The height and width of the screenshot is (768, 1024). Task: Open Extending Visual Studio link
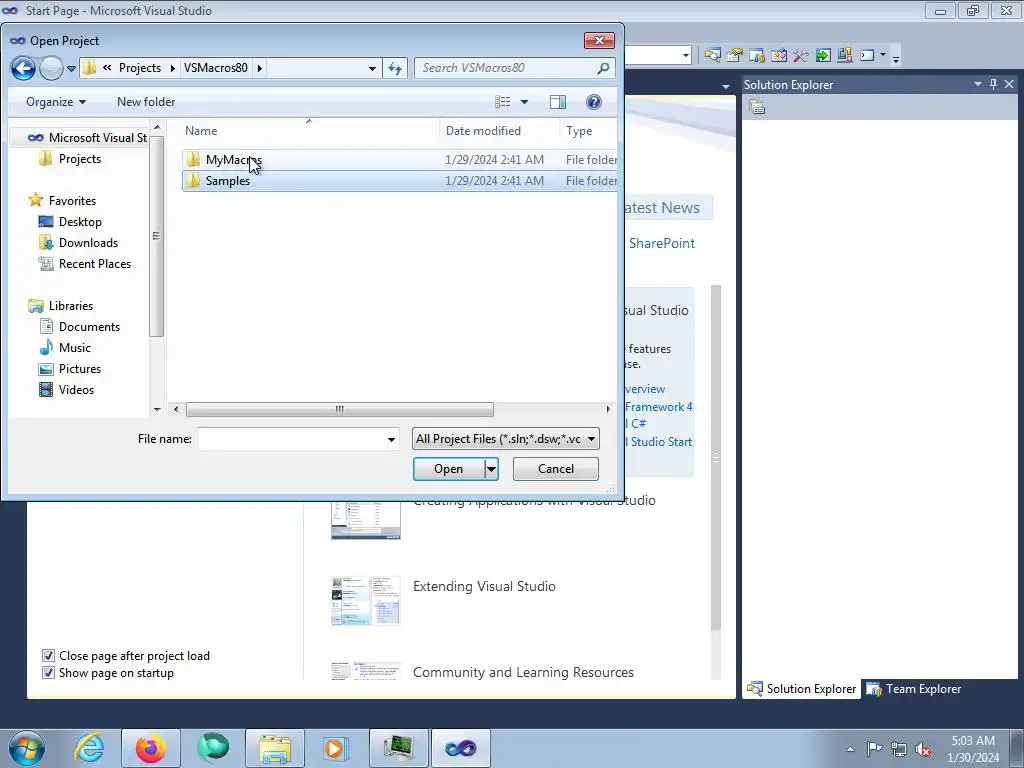click(484, 586)
